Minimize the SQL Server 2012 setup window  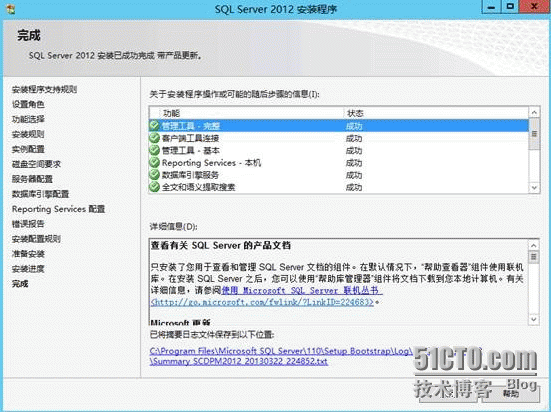(x=491, y=7)
